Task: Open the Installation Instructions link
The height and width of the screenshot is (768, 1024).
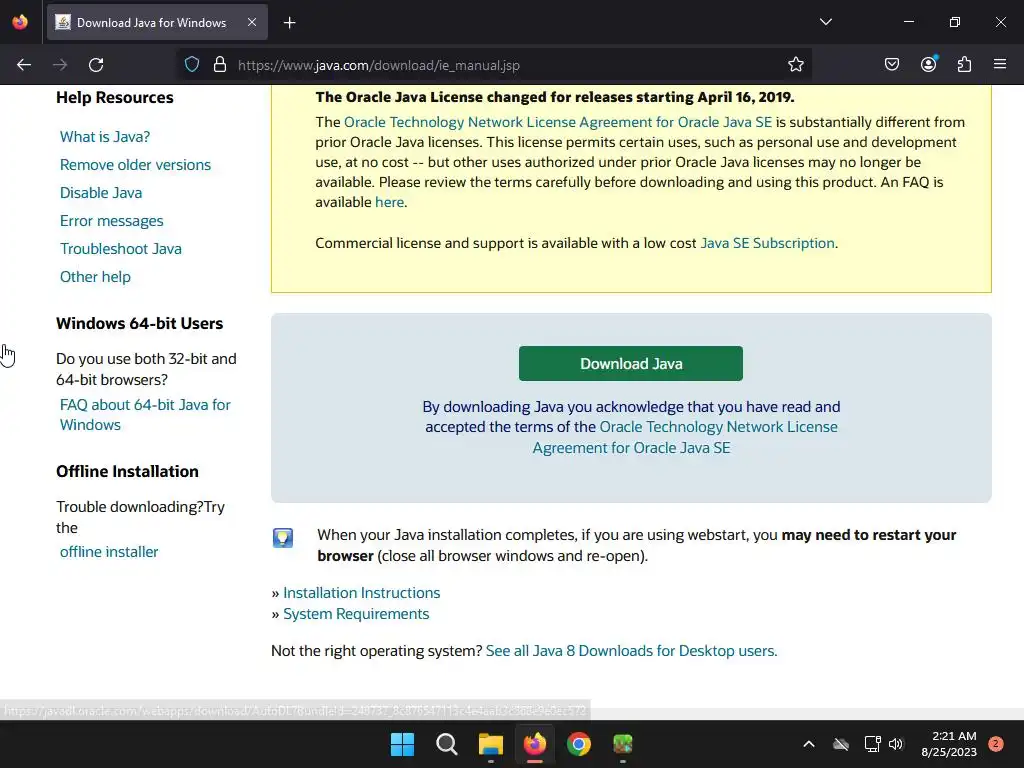Action: coord(362,593)
